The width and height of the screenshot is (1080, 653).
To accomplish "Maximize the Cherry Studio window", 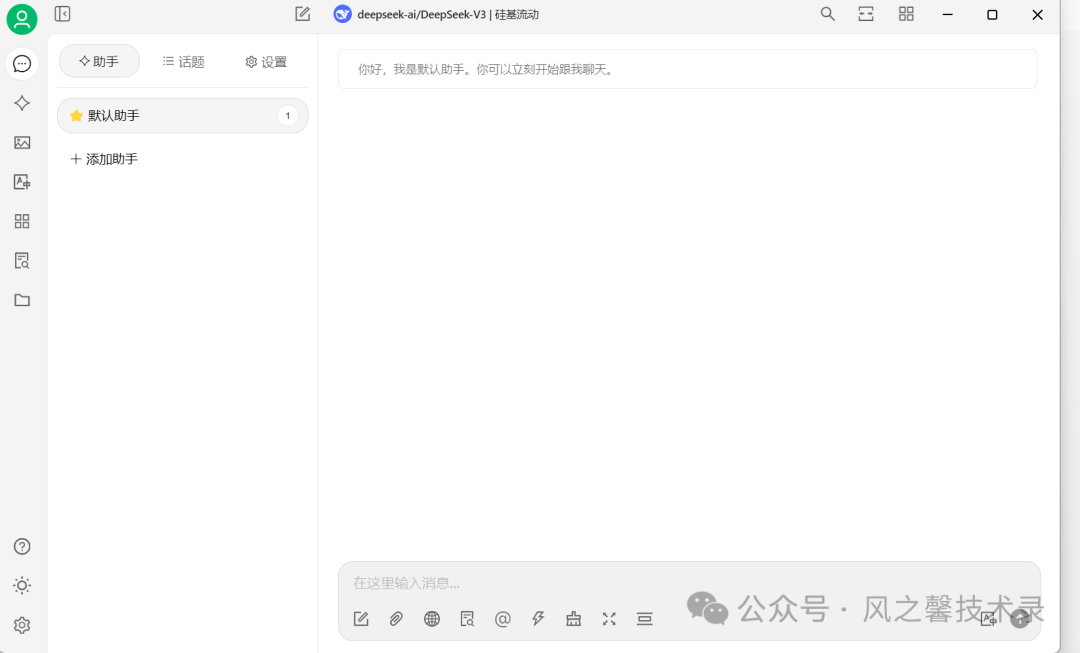I will click(x=993, y=14).
